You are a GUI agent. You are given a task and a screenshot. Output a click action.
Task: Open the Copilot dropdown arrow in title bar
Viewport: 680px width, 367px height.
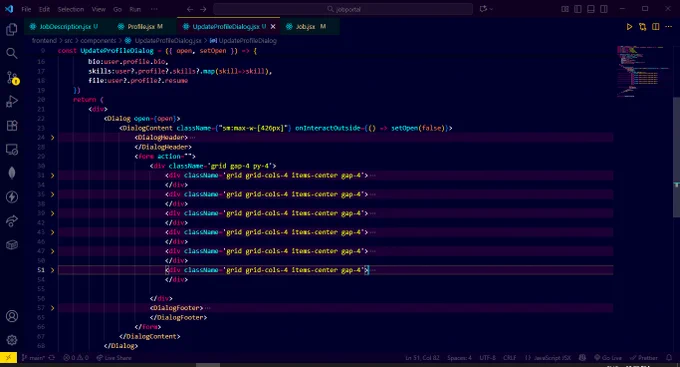[491, 9]
